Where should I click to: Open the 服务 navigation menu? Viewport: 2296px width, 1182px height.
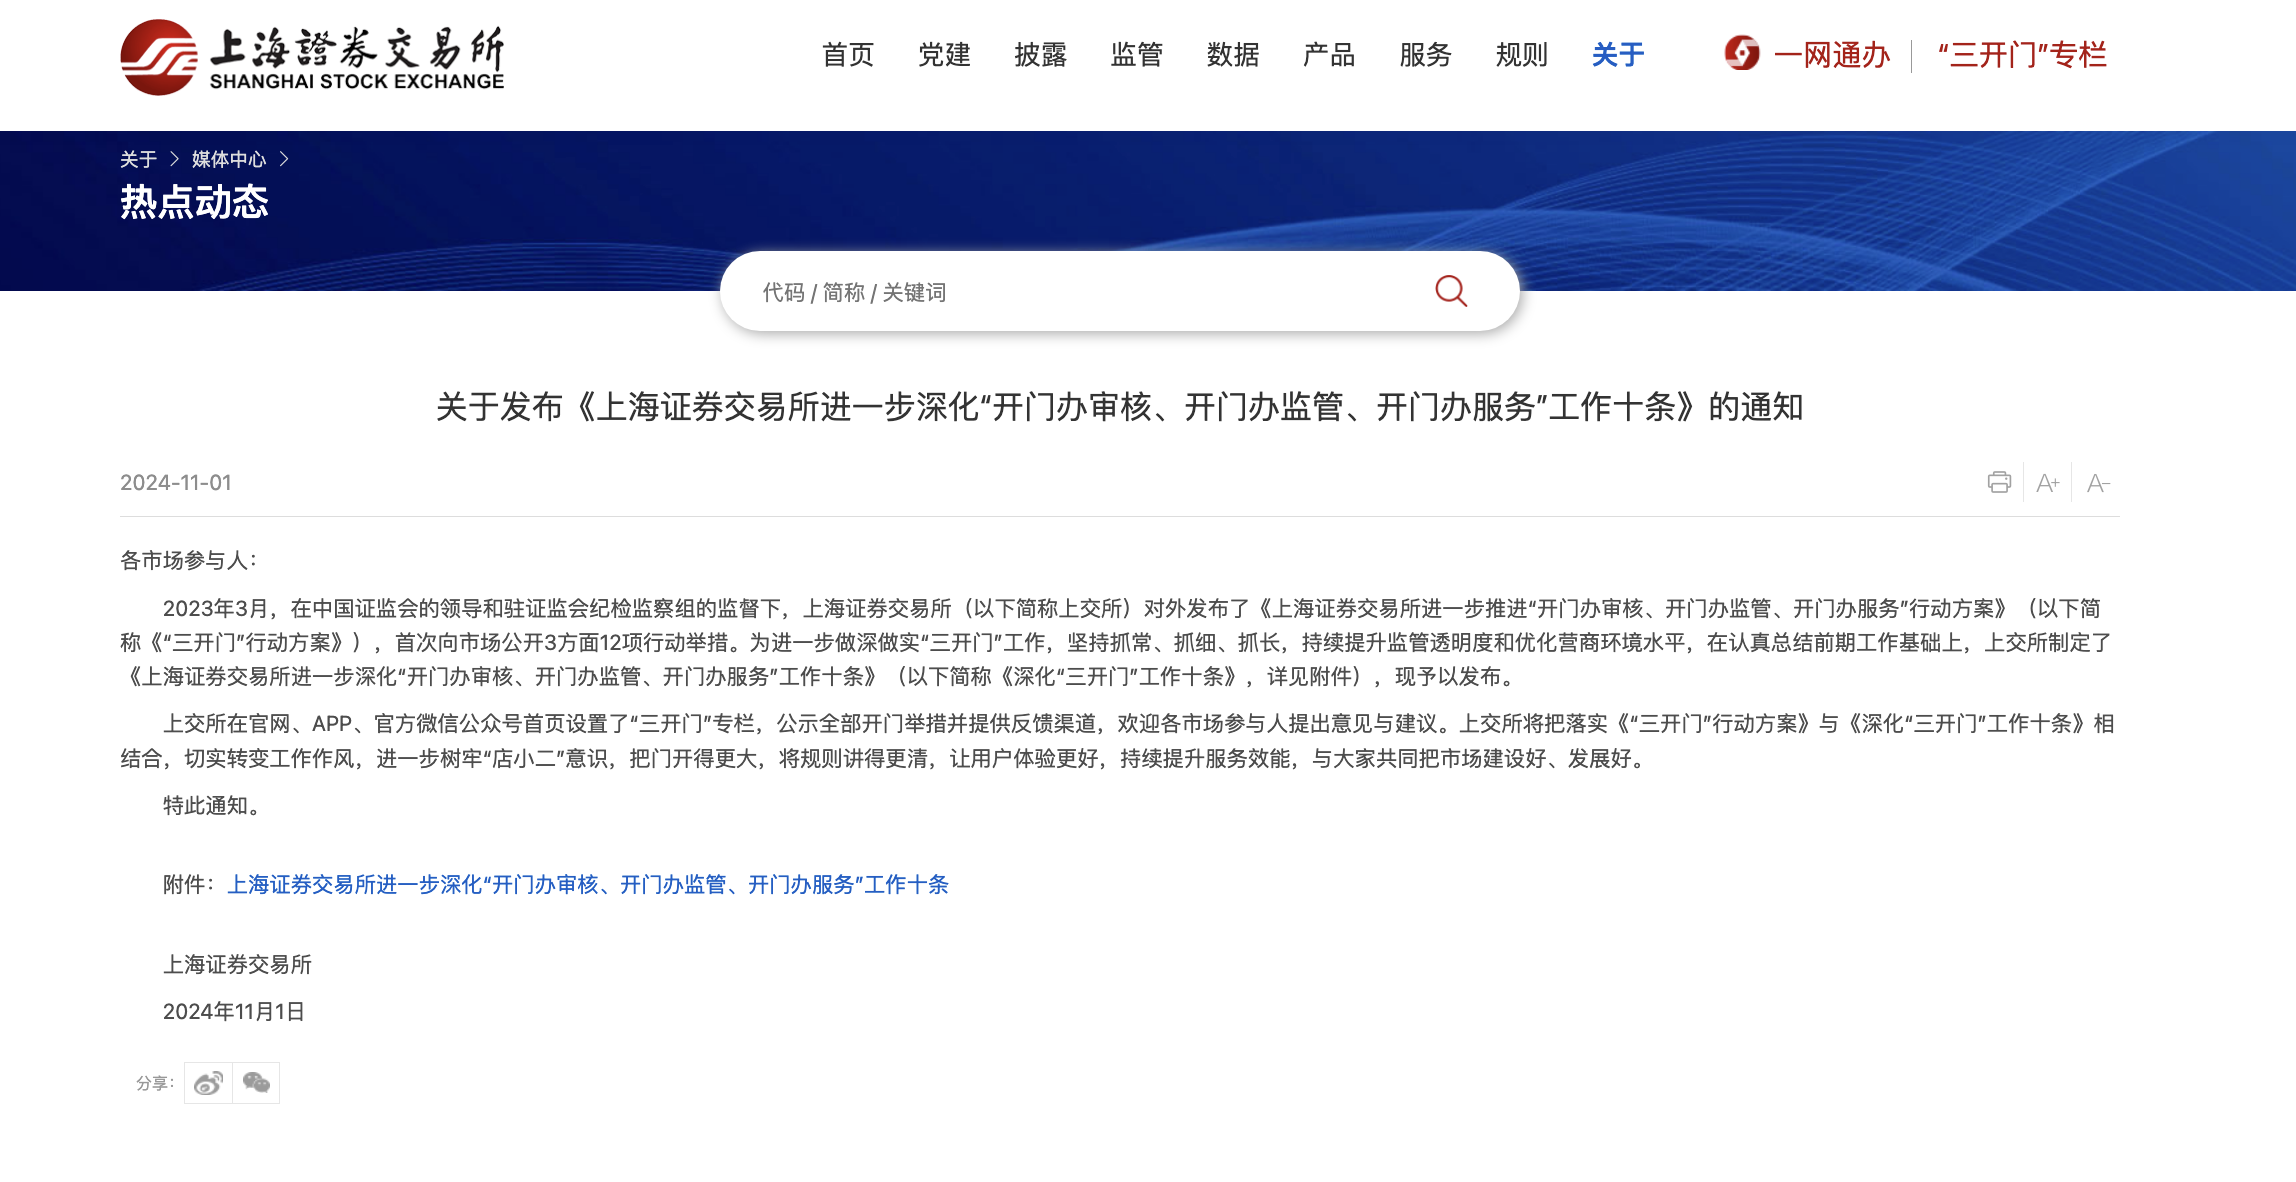(x=1425, y=54)
